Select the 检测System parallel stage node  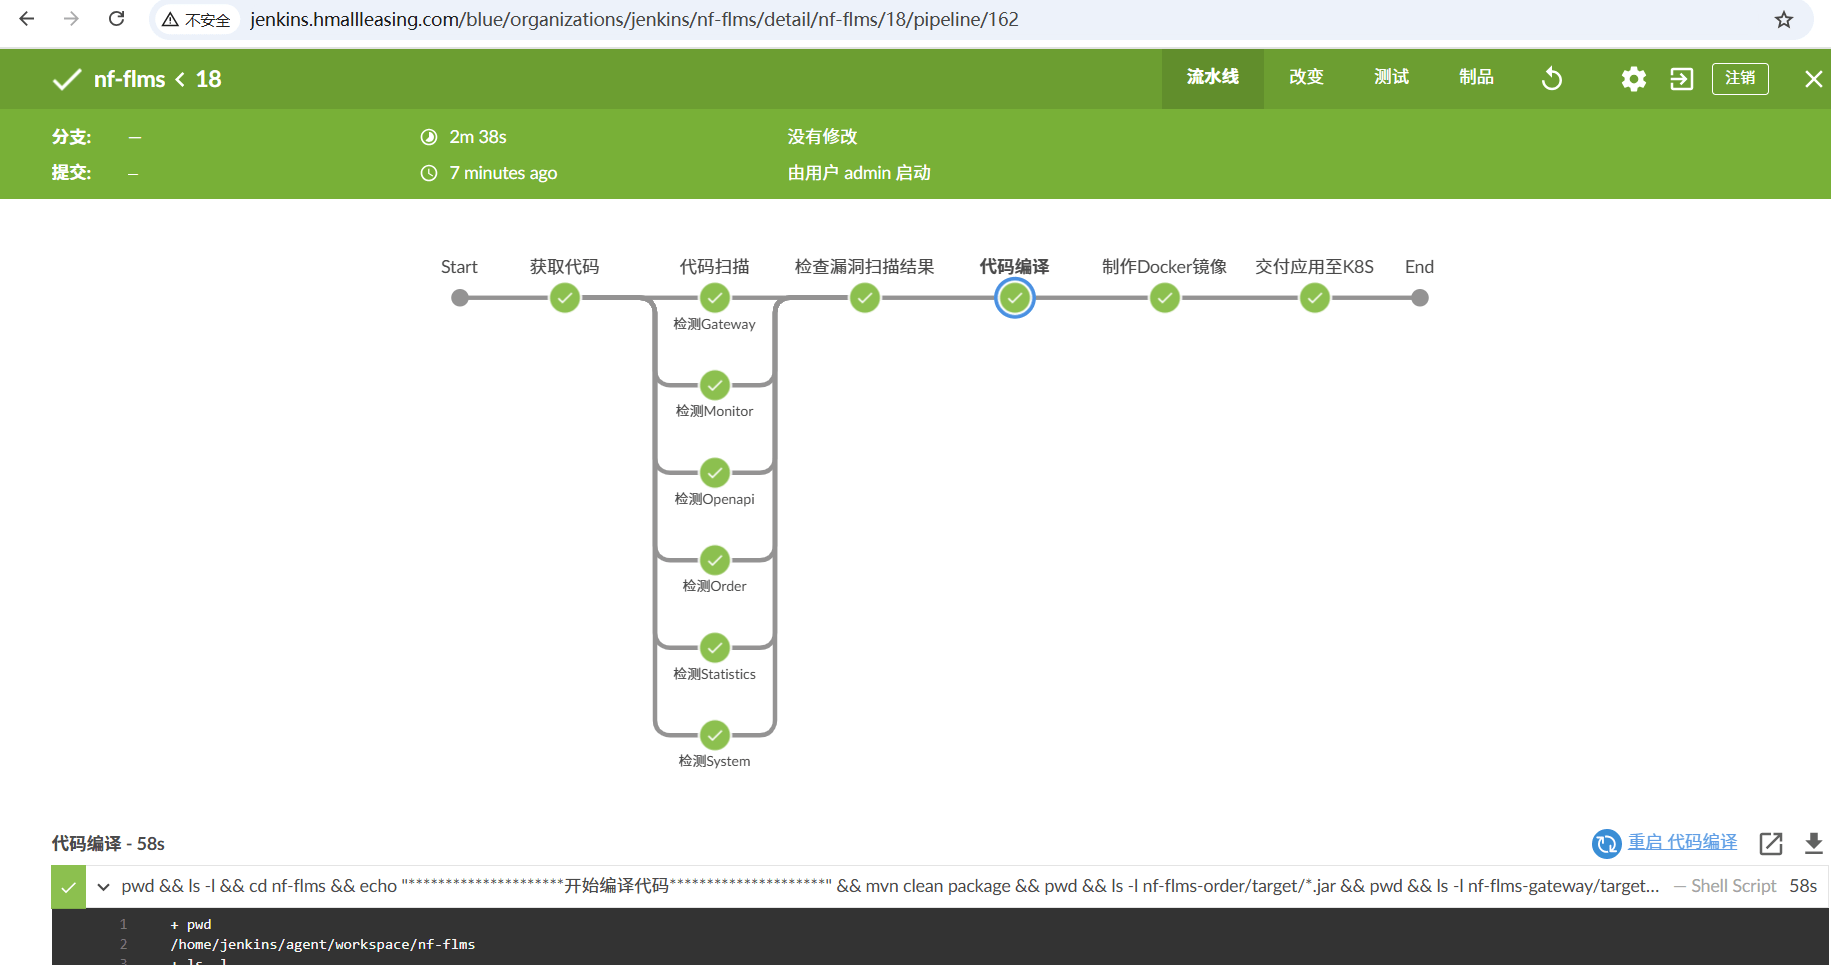point(714,735)
